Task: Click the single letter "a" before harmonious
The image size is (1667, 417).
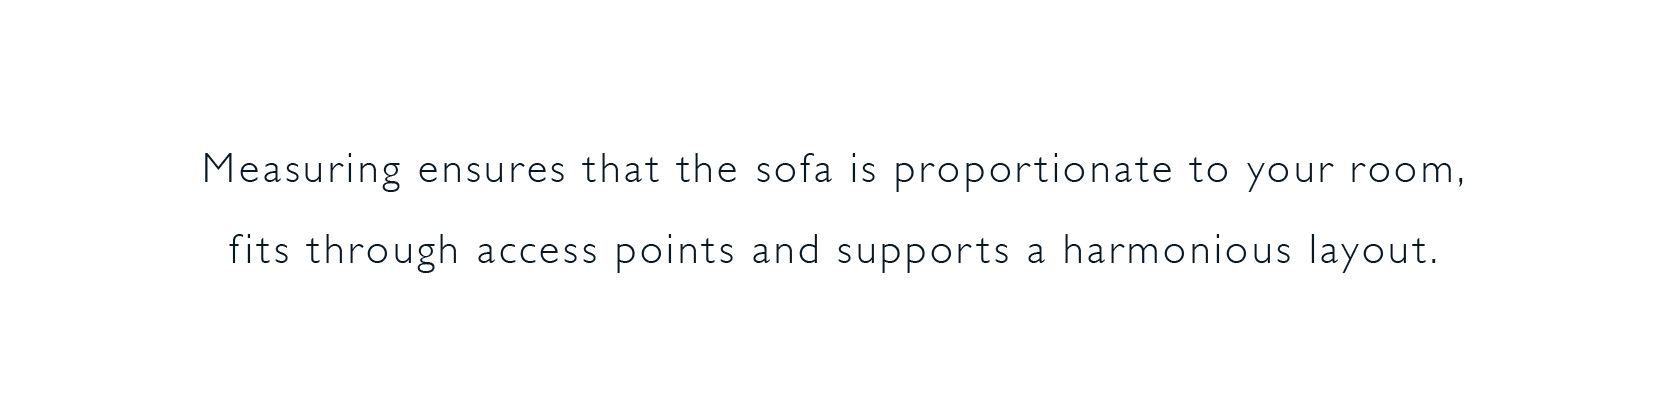Action: point(1036,251)
